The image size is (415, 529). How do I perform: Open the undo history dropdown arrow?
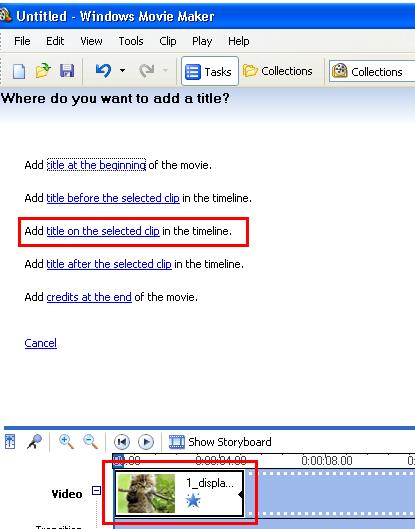pyautogui.click(x=122, y=71)
